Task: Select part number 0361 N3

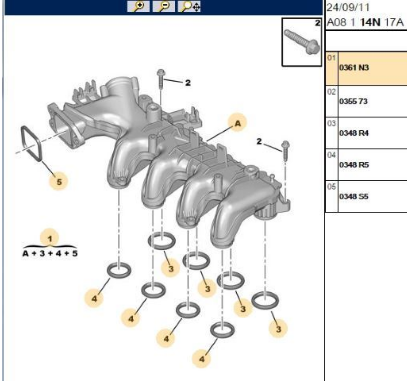Action: [354, 68]
